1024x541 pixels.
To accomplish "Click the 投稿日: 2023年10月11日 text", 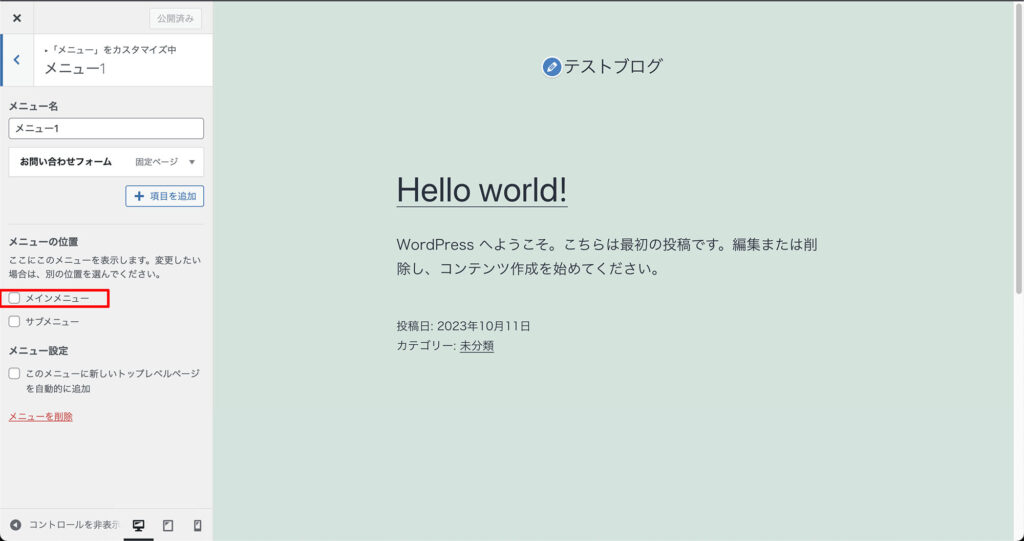I will click(464, 326).
